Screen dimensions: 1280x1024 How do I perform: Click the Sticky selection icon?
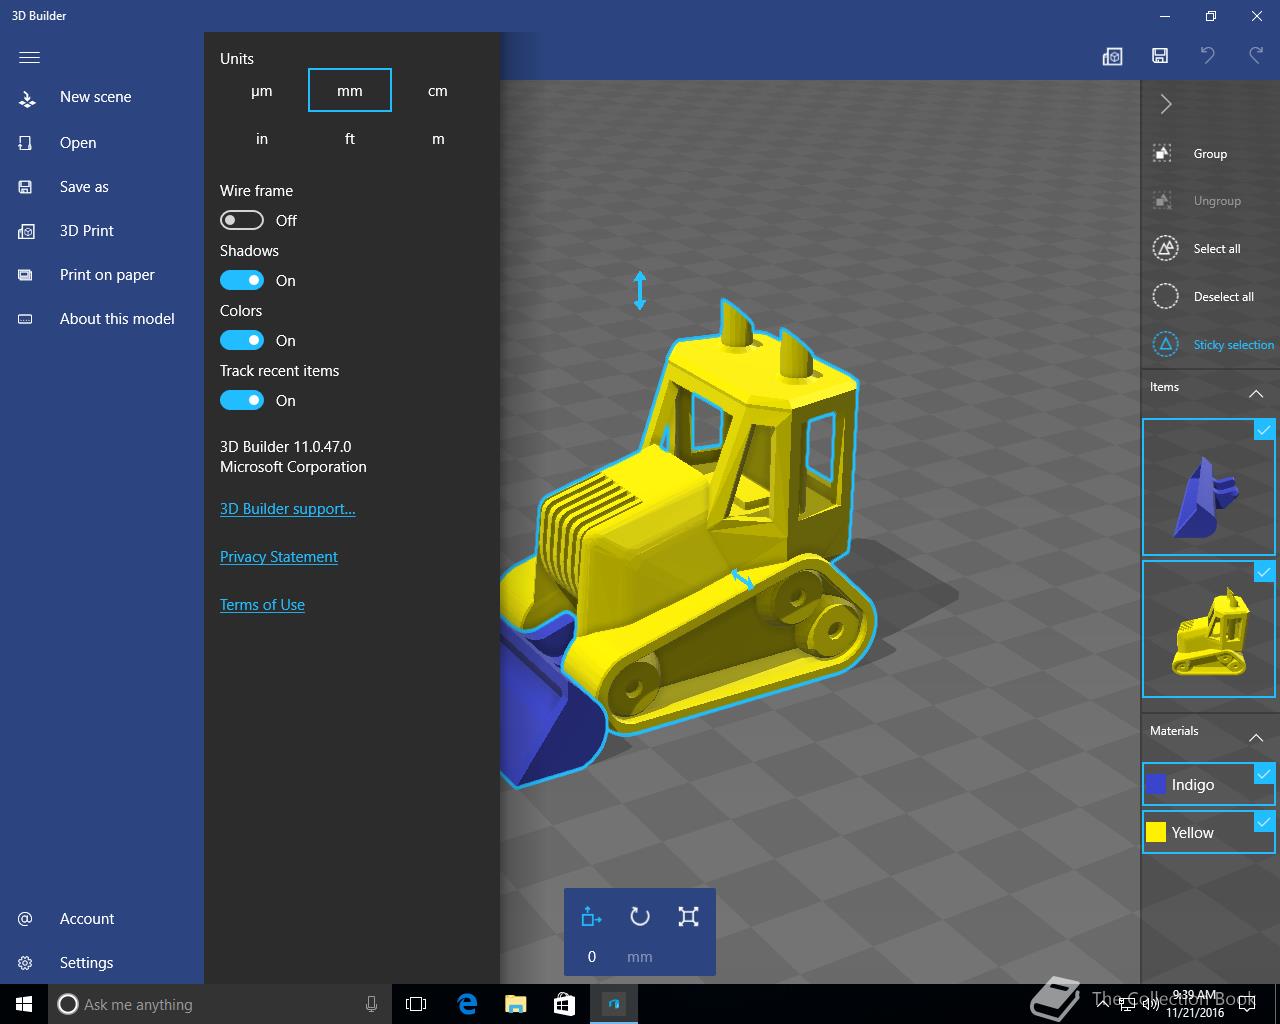1165,344
